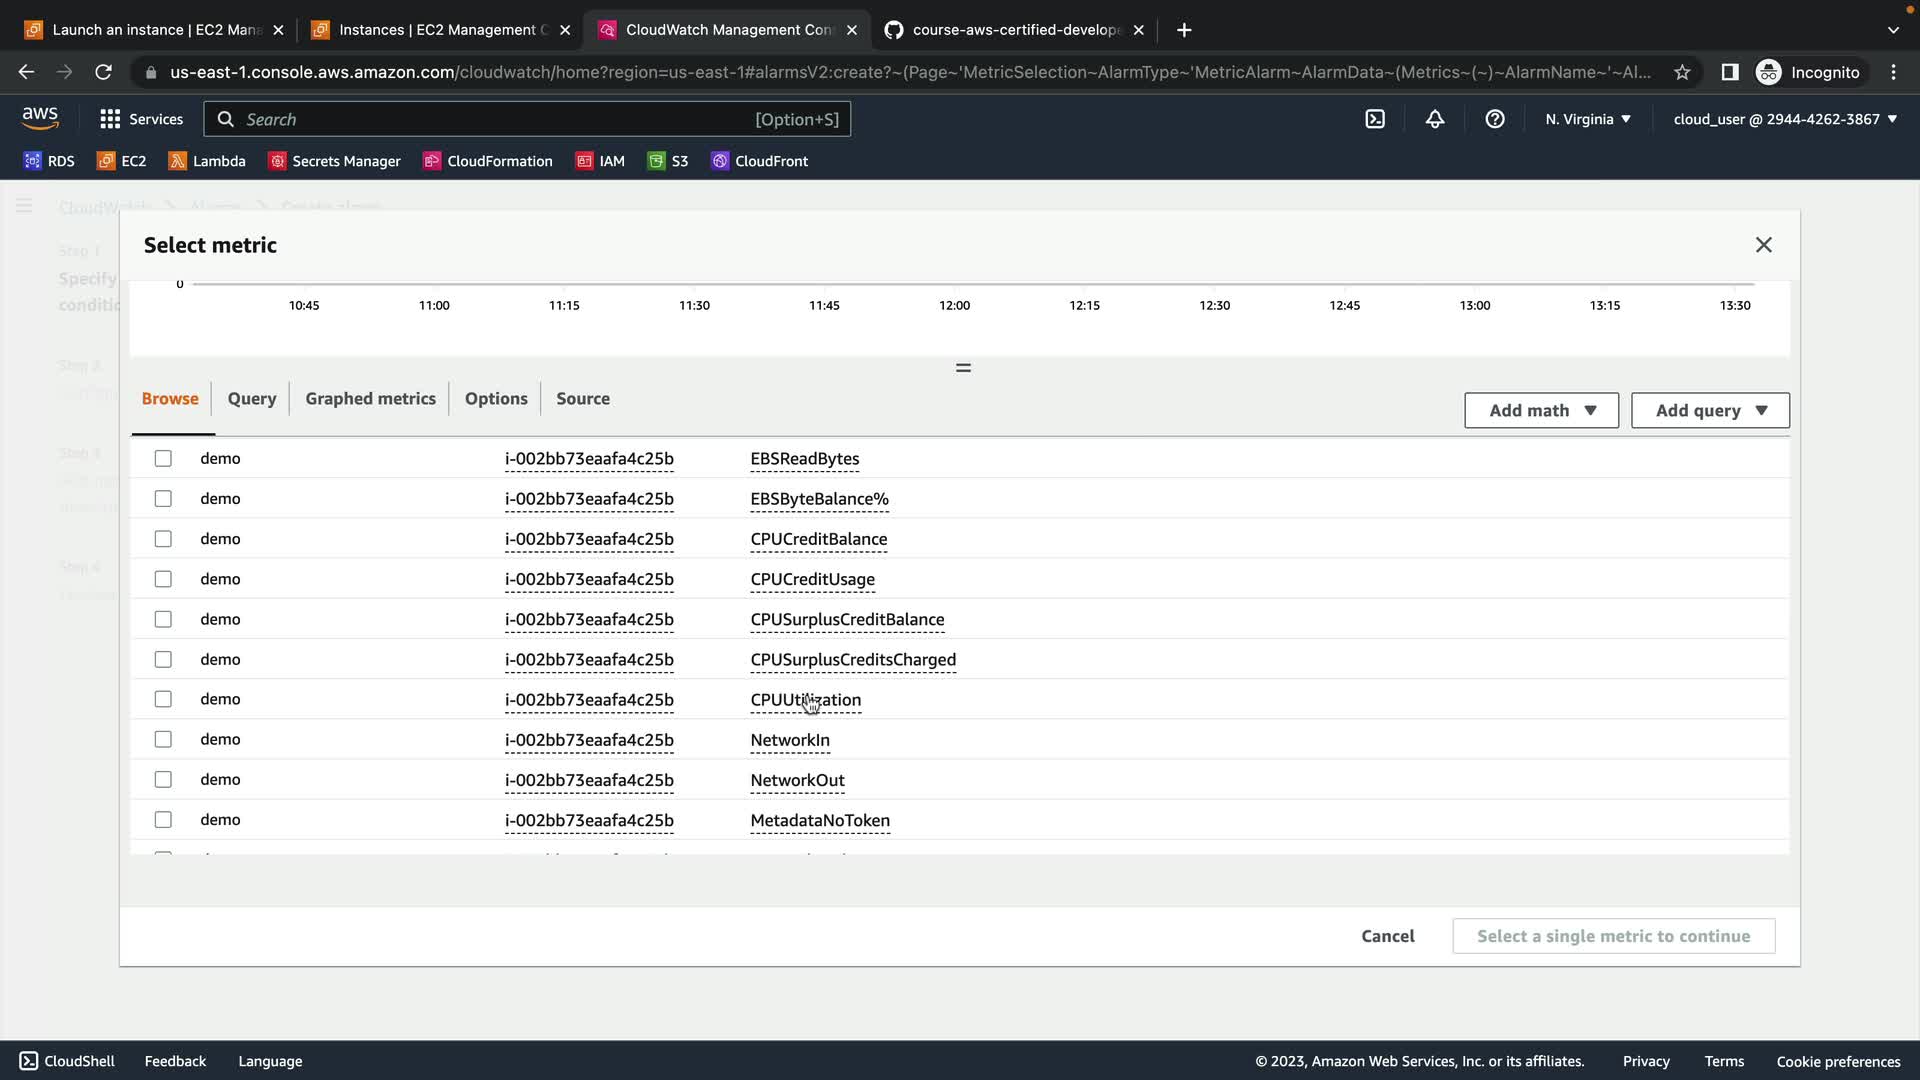
Task: Open the notifications bell icon
Action: click(1435, 119)
